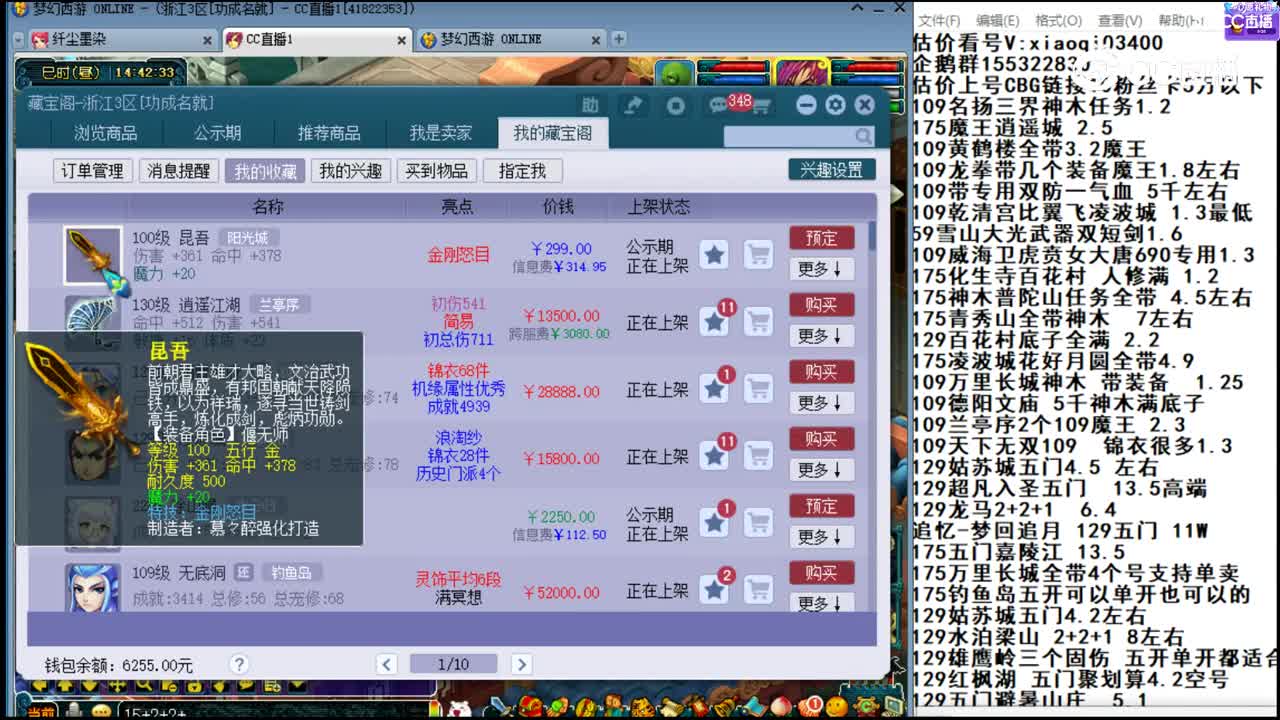Toggle favorite star for ¥13500.00 item
1280x720 pixels.
[714, 322]
